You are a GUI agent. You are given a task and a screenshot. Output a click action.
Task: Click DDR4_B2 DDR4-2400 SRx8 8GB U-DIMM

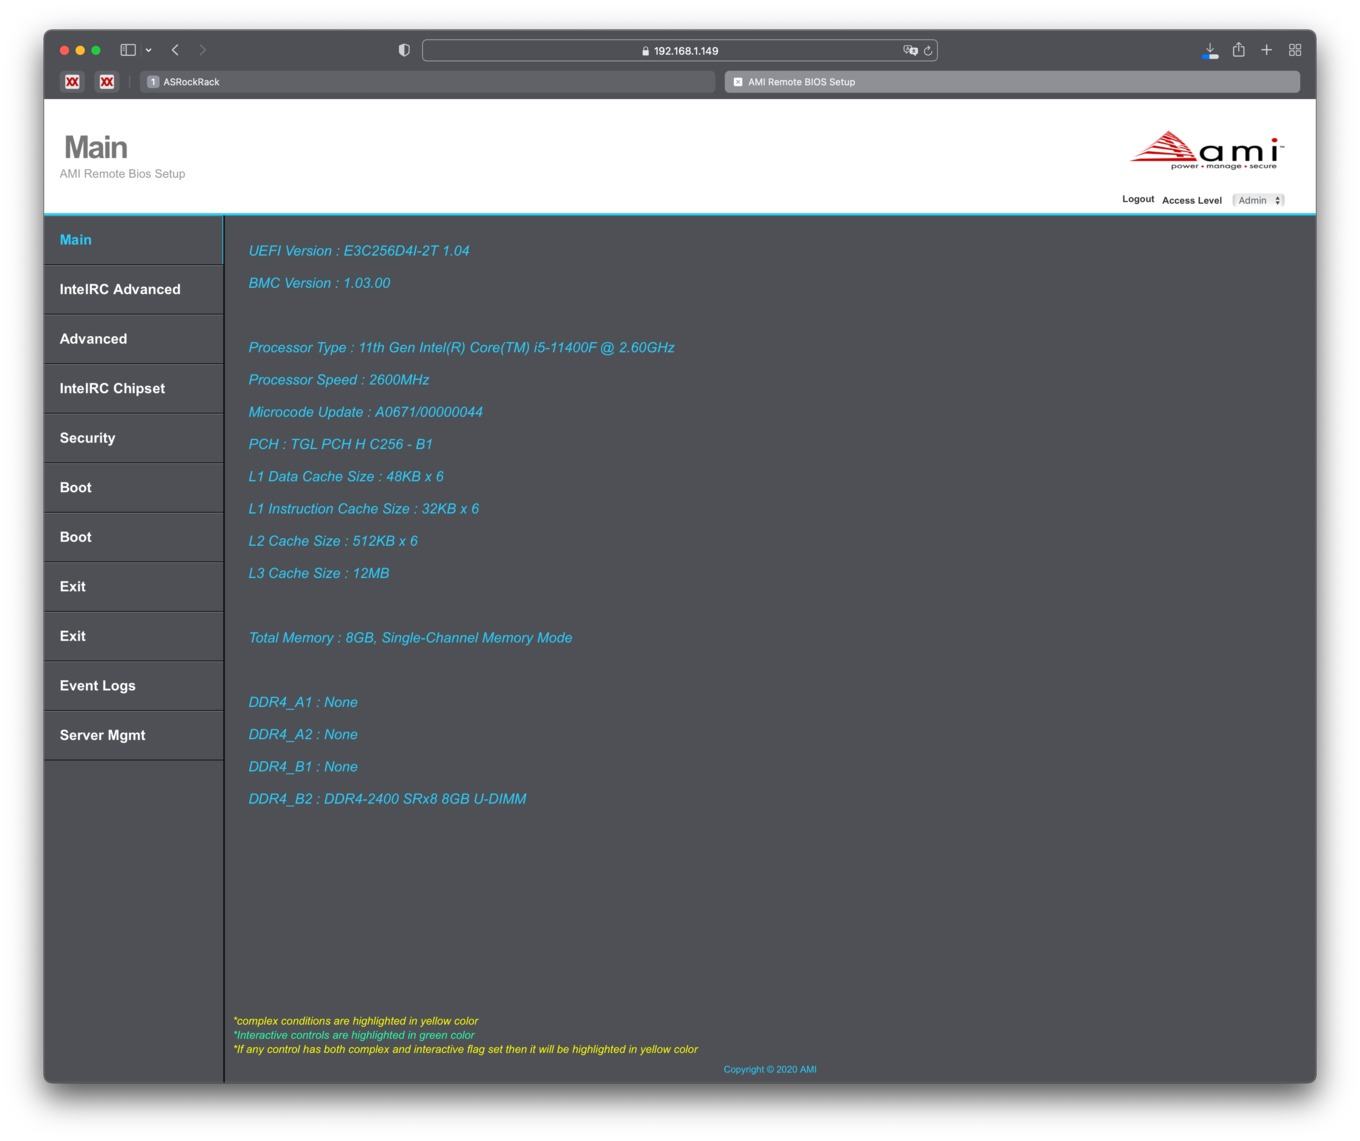pyautogui.click(x=387, y=799)
